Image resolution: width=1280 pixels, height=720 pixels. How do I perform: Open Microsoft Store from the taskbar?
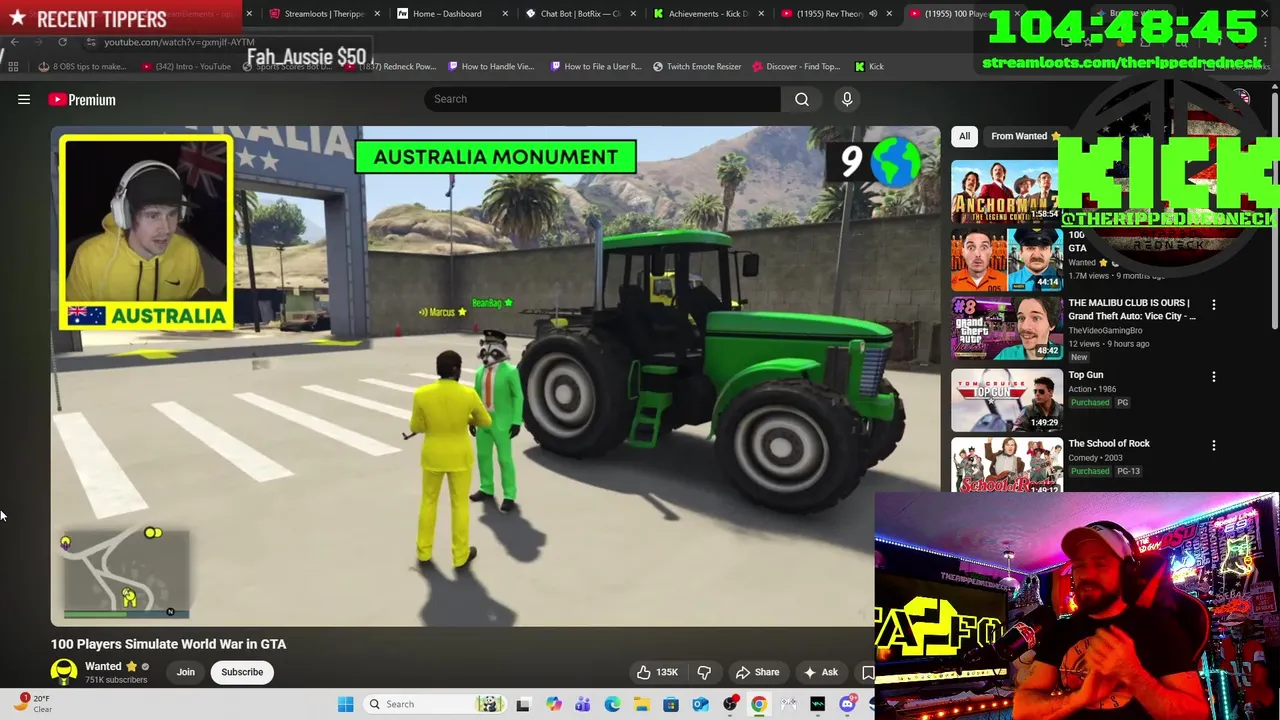(671, 704)
